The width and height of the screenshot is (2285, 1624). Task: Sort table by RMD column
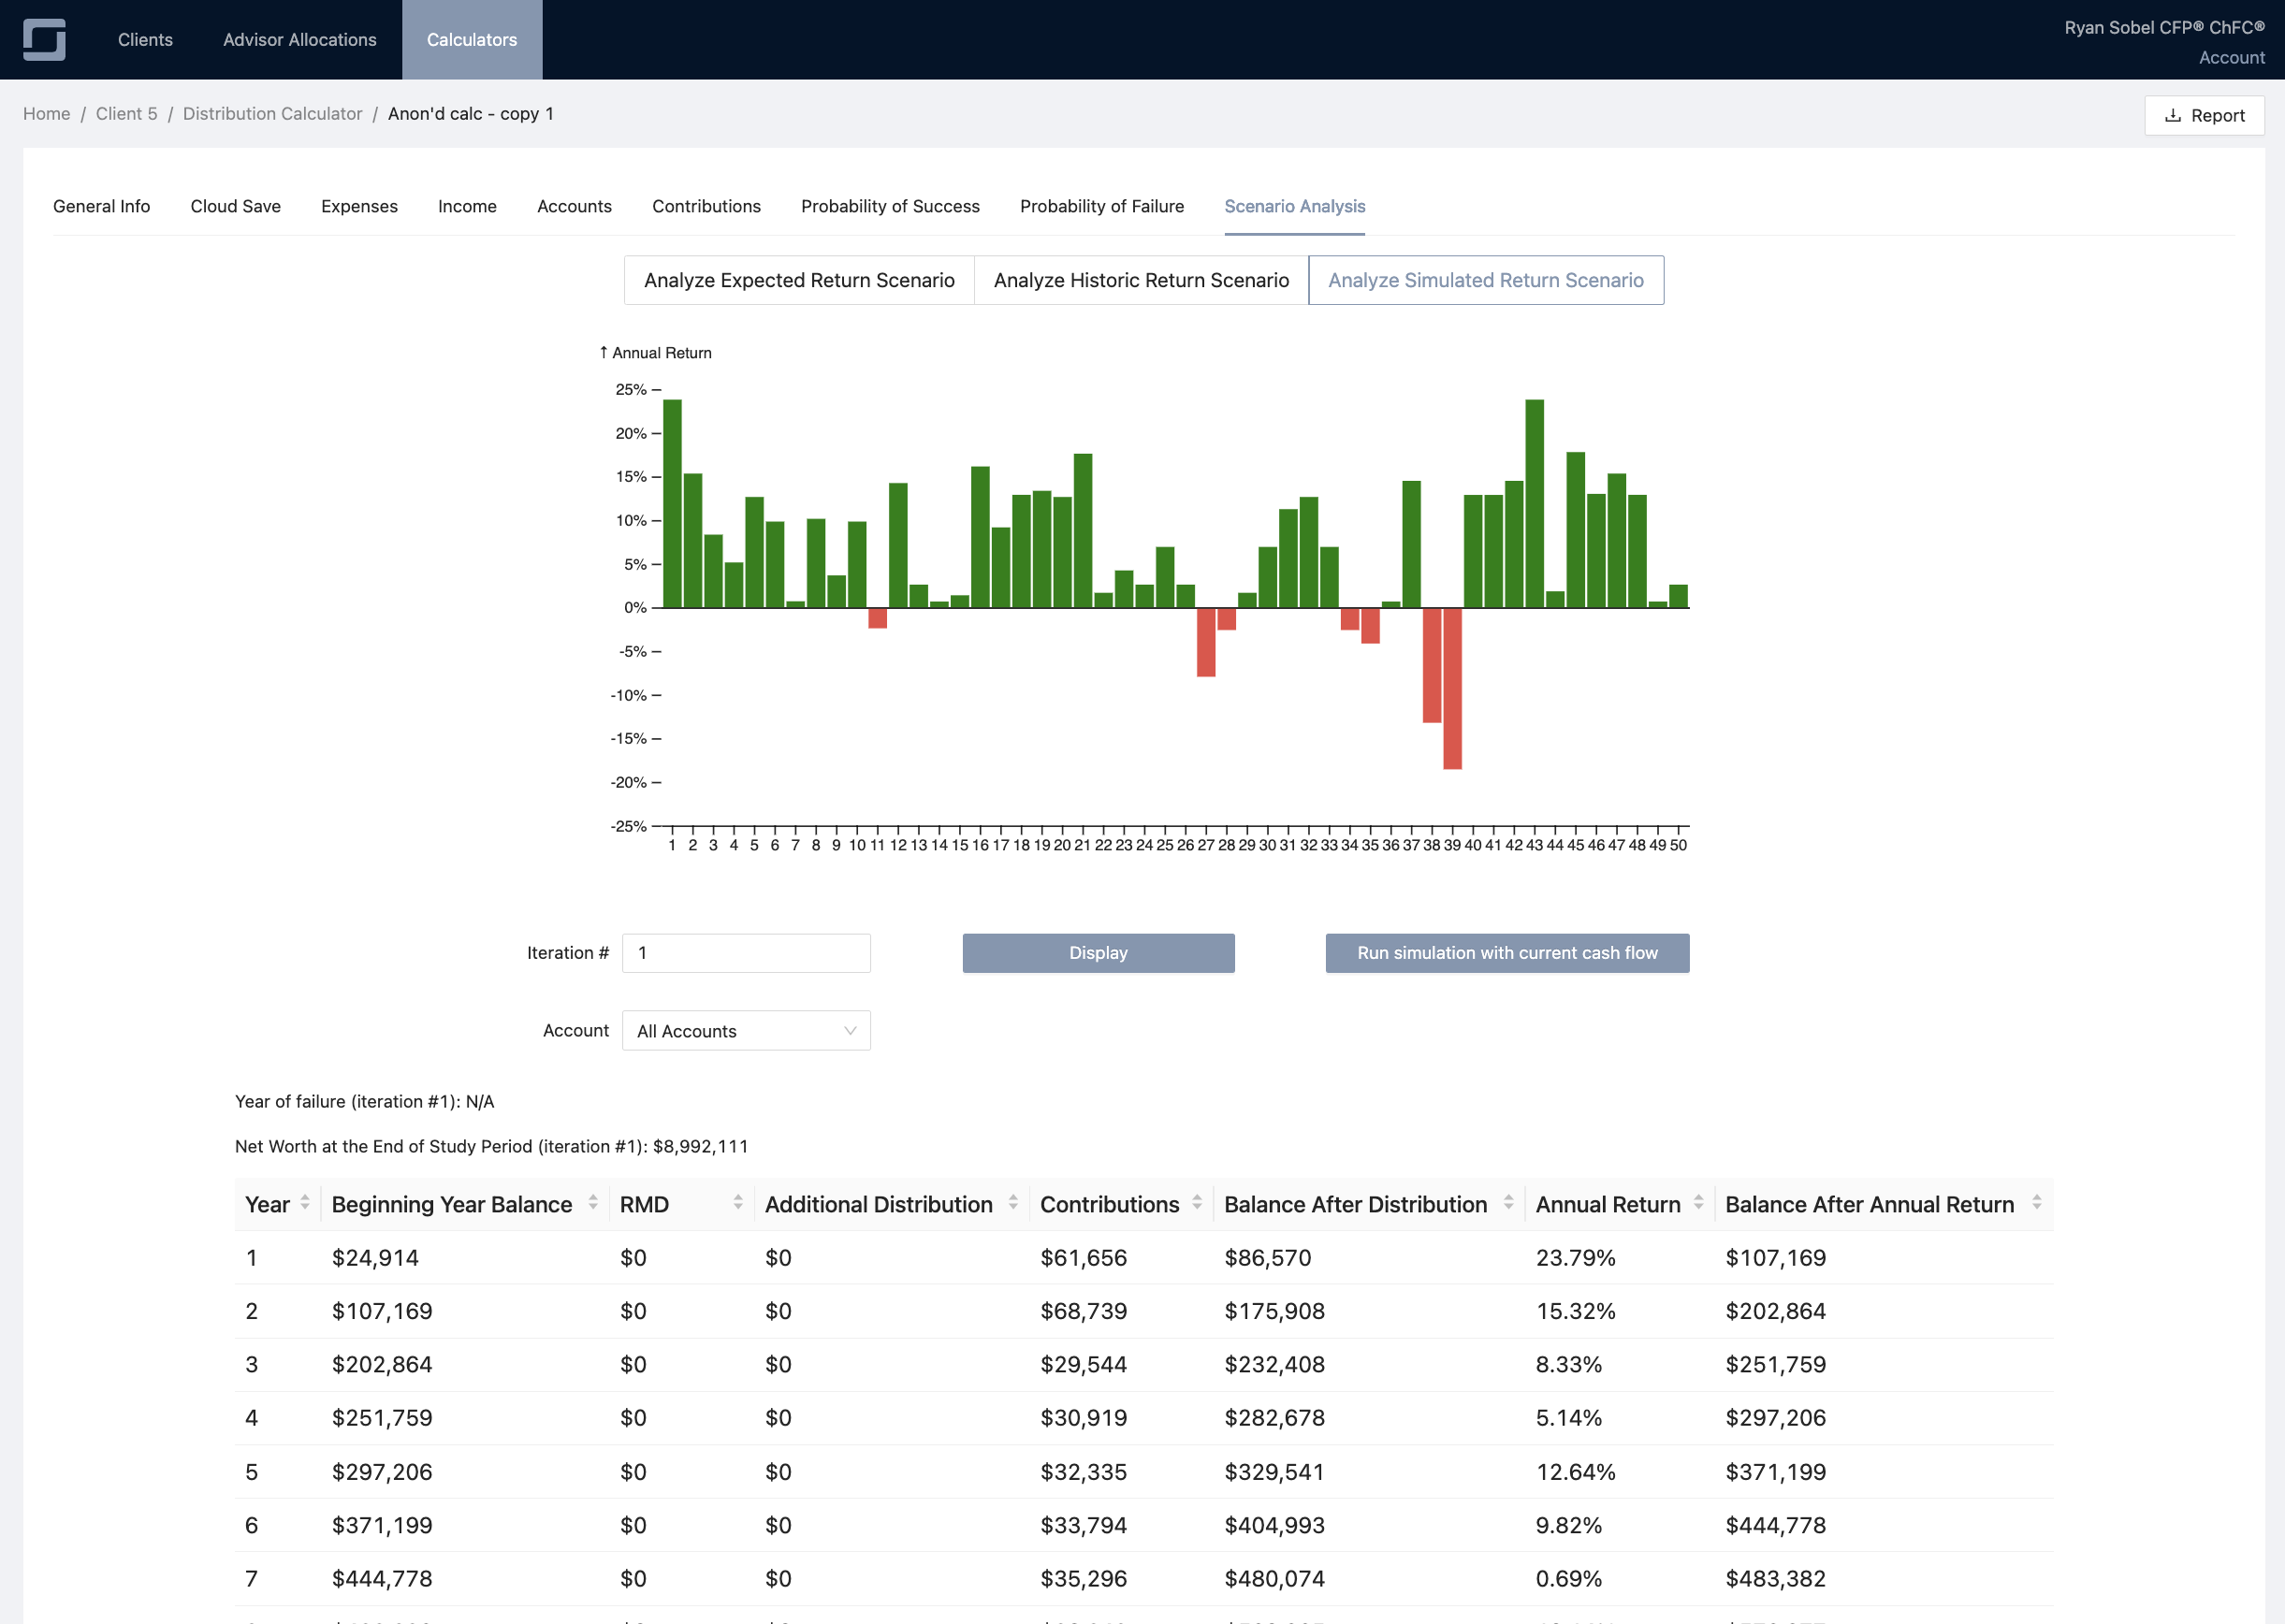point(738,1203)
